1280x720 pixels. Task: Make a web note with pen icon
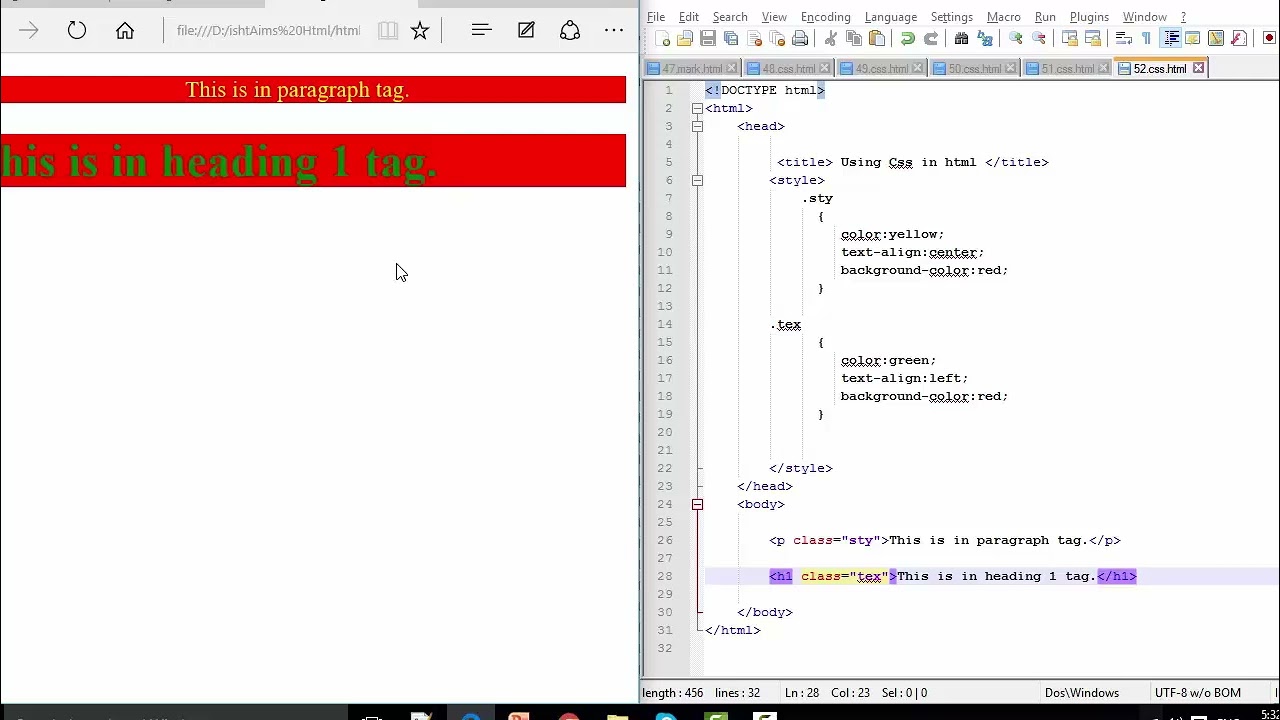tap(526, 31)
